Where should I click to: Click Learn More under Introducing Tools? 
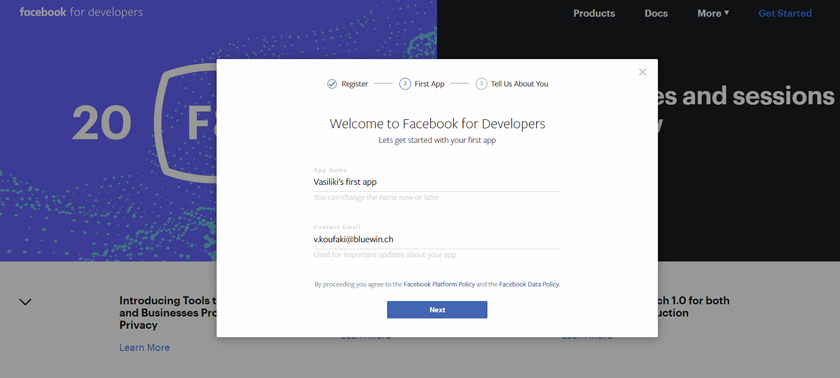[x=145, y=347]
